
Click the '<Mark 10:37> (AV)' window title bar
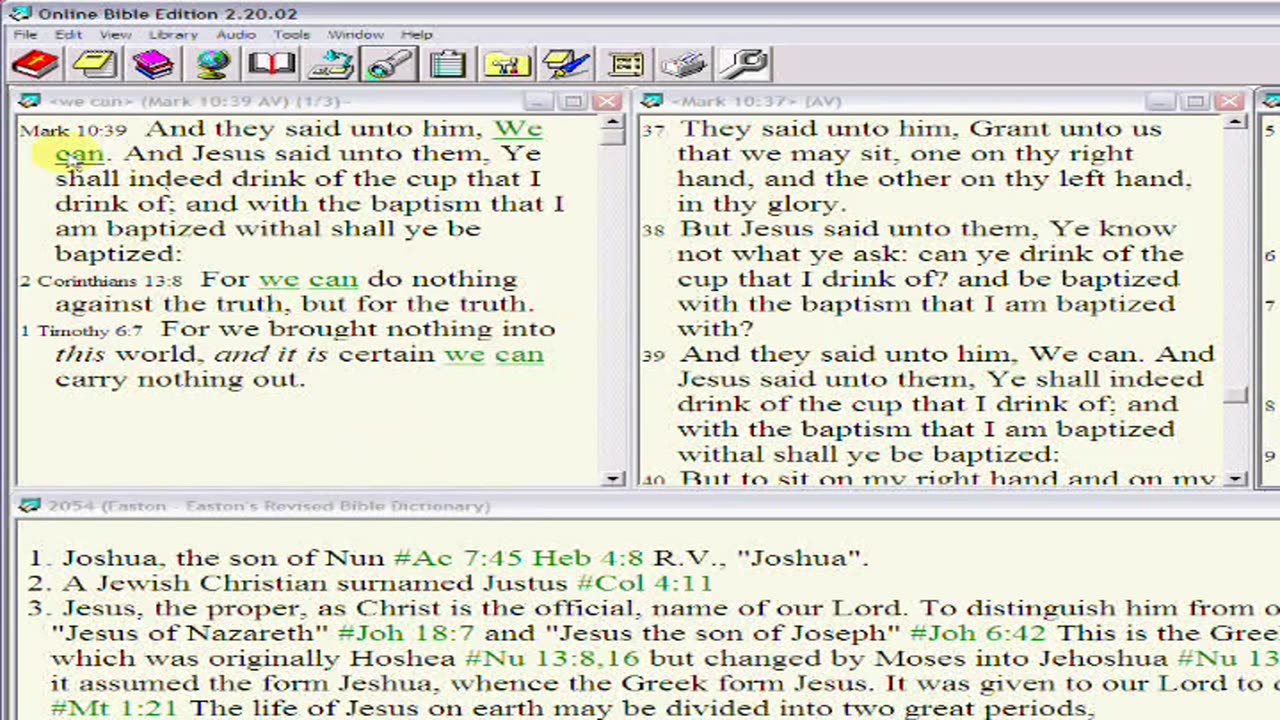[943, 101]
